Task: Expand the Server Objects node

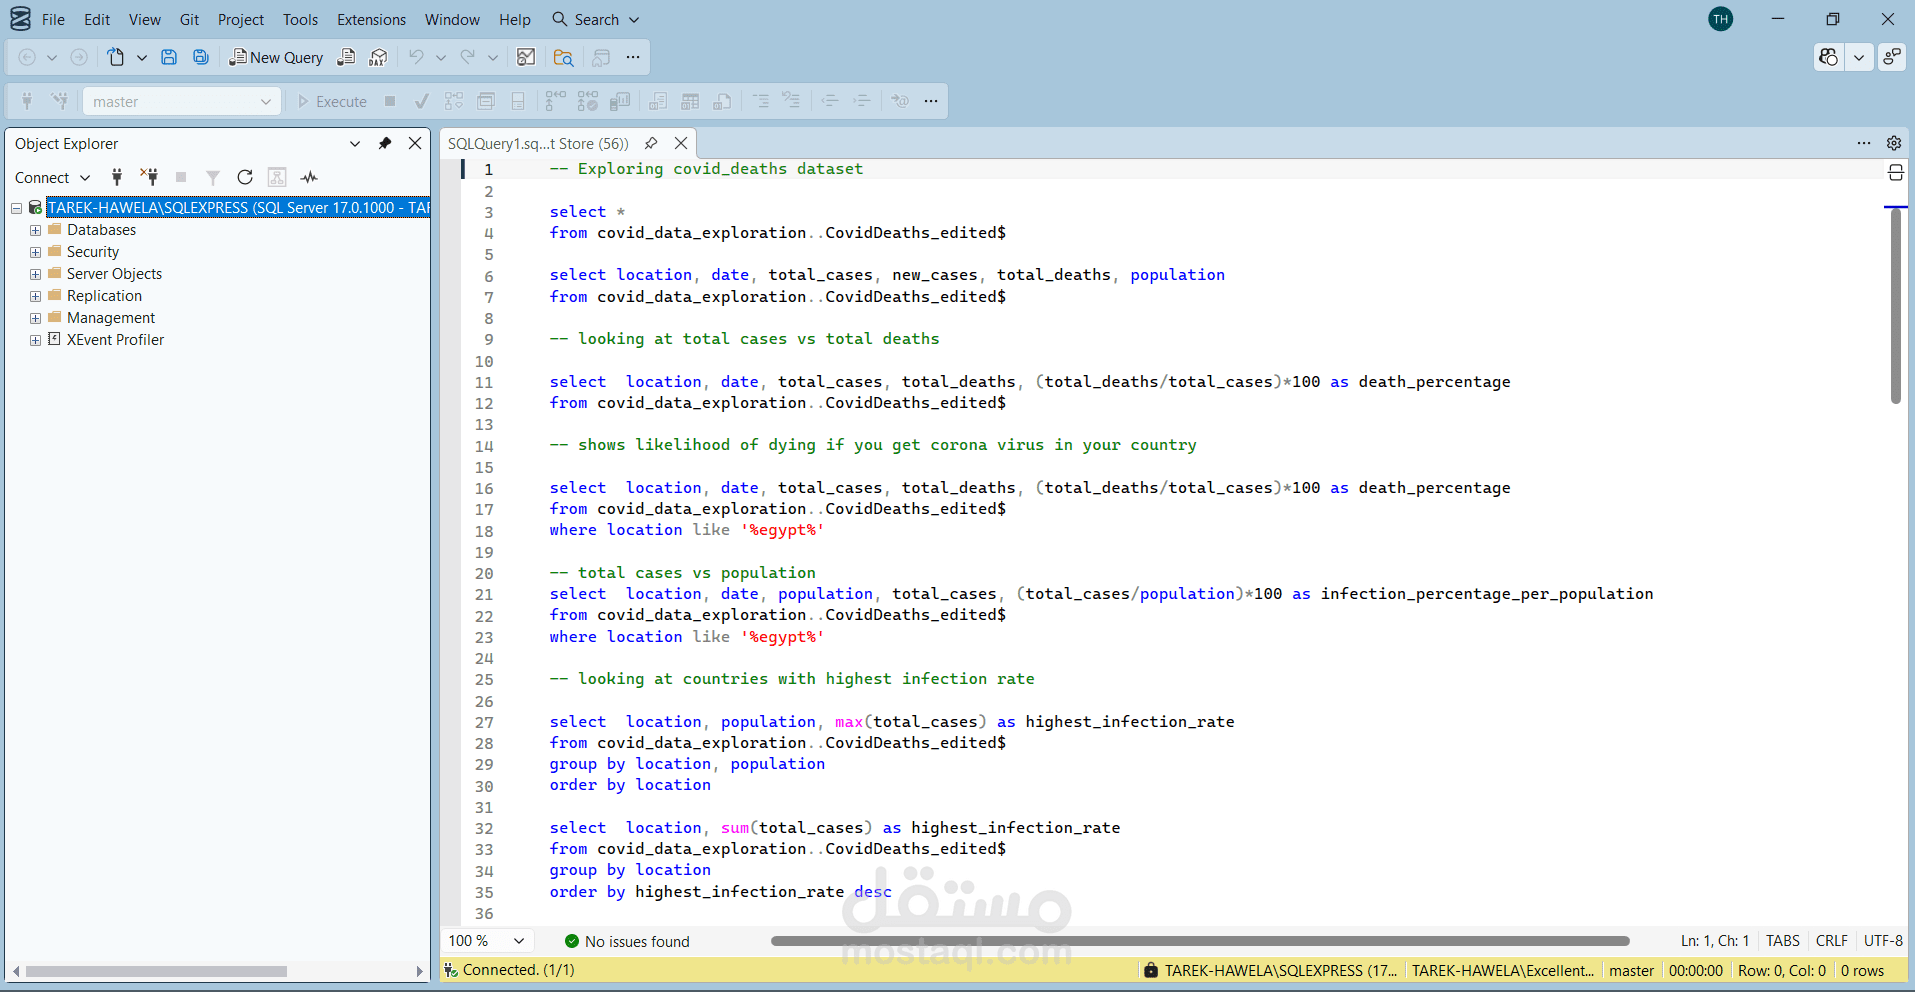Action: tap(35, 274)
